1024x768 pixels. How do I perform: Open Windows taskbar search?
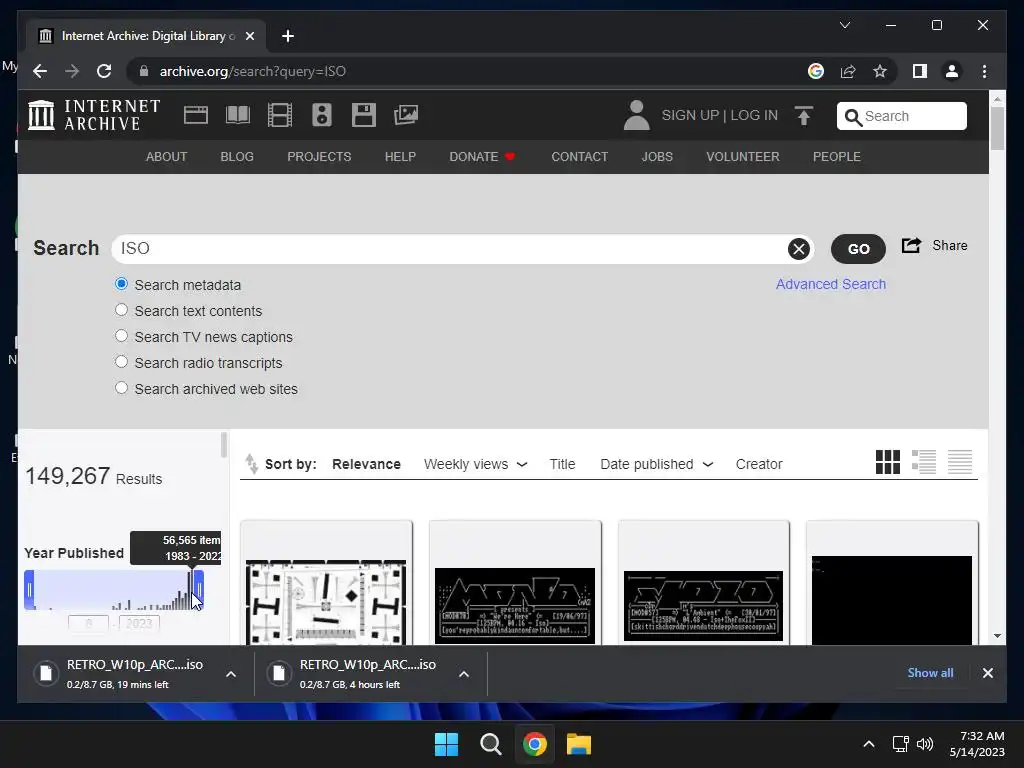point(490,744)
